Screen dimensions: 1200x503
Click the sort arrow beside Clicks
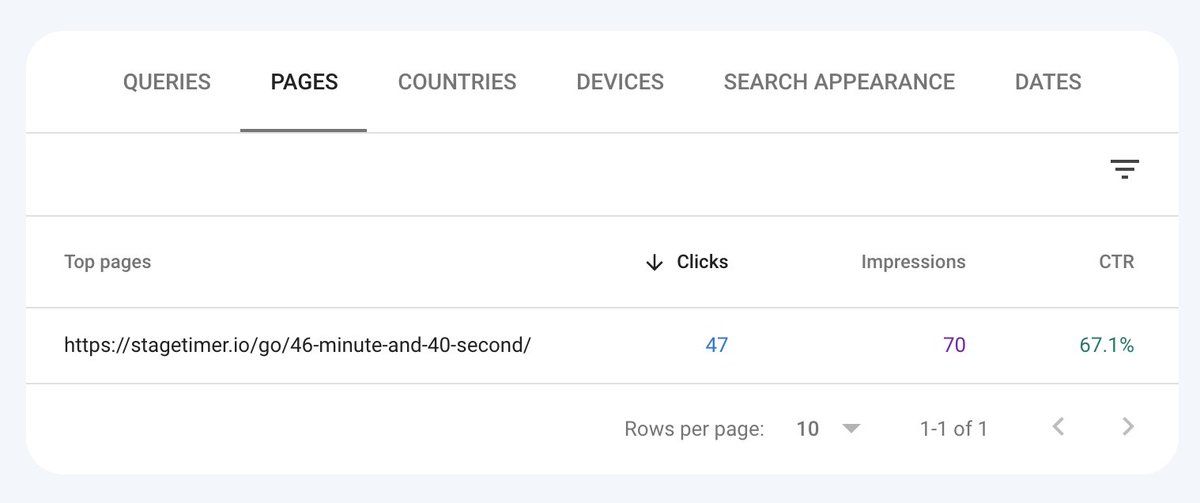point(654,262)
